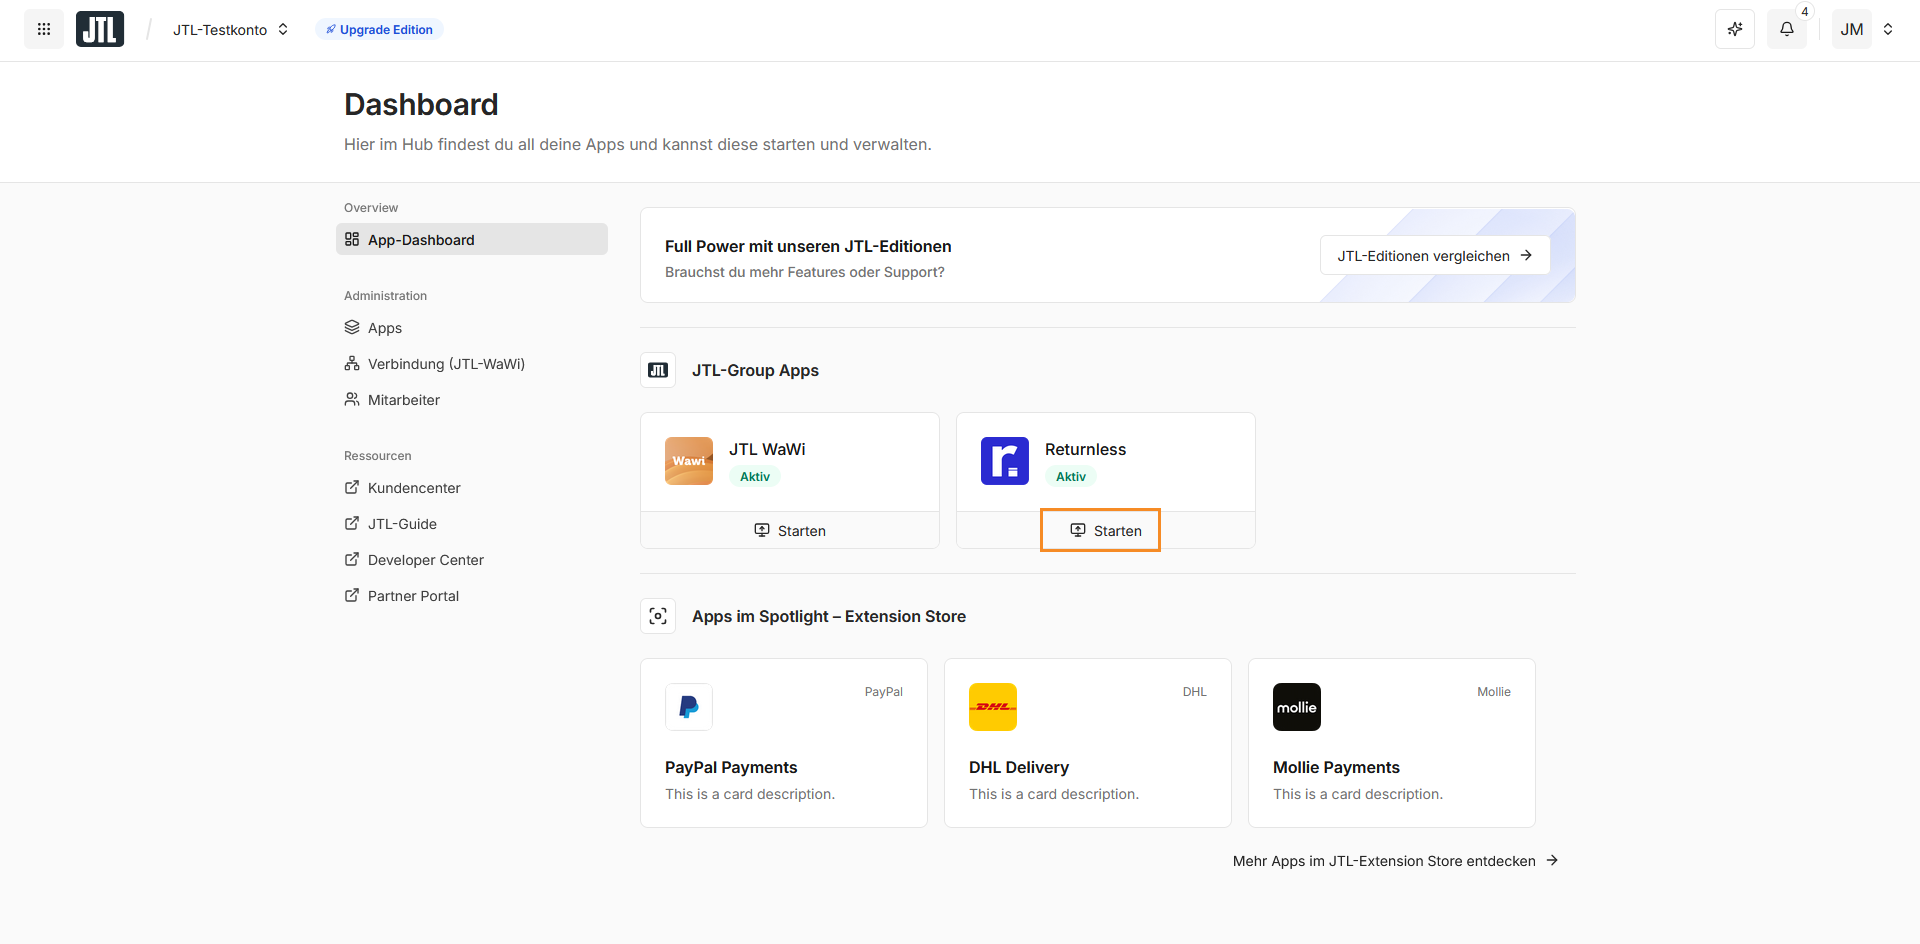Open the Mitarbeiter page
Viewport: 1920px width, 944px height.
403,400
